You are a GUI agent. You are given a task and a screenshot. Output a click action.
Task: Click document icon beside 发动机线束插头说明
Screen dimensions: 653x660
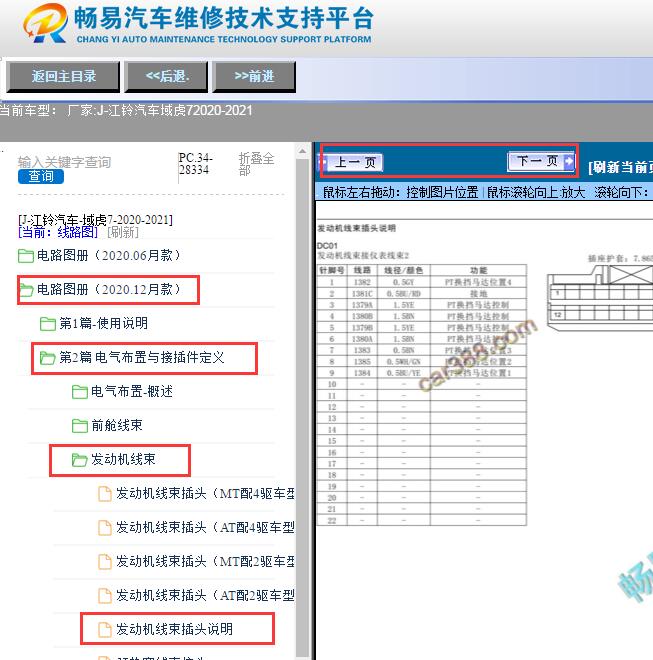[104, 630]
